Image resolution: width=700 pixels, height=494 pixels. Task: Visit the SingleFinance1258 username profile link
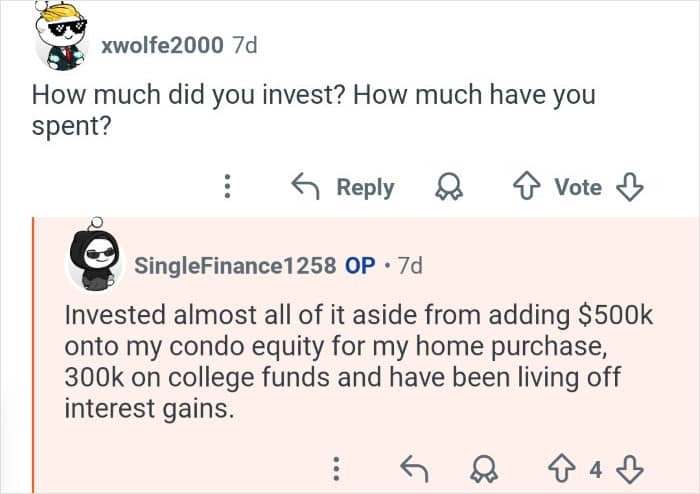(234, 266)
